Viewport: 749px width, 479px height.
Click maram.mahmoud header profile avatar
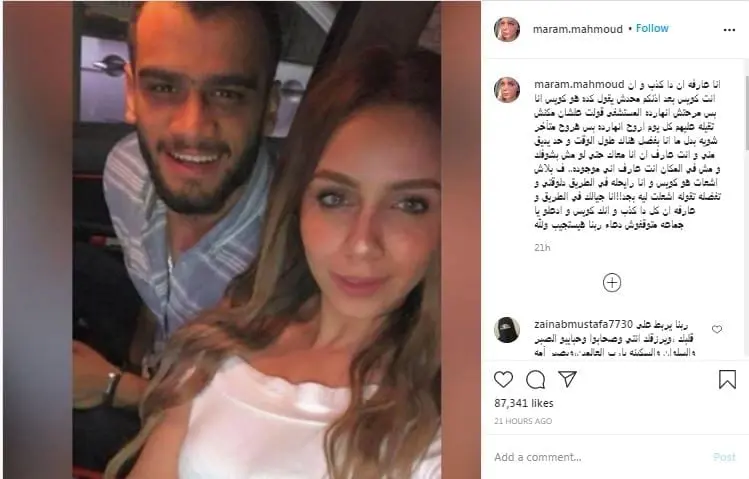[507, 30]
